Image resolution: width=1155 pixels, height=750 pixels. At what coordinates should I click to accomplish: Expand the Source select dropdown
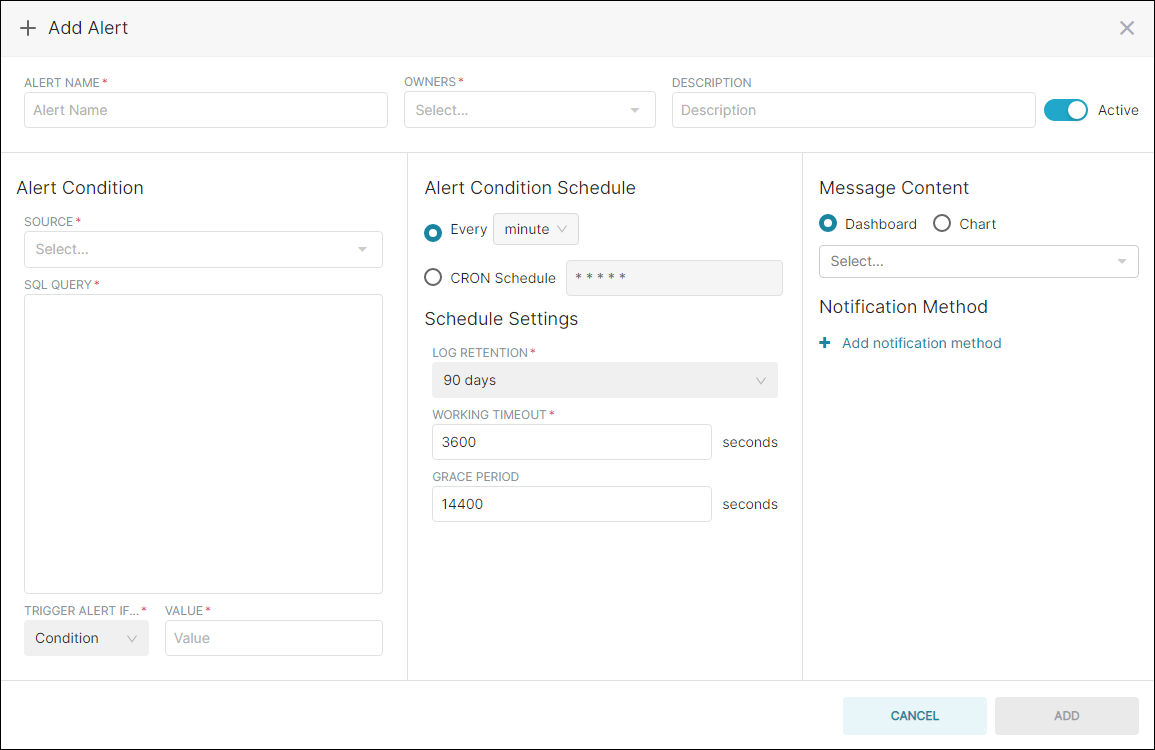pyautogui.click(x=203, y=249)
